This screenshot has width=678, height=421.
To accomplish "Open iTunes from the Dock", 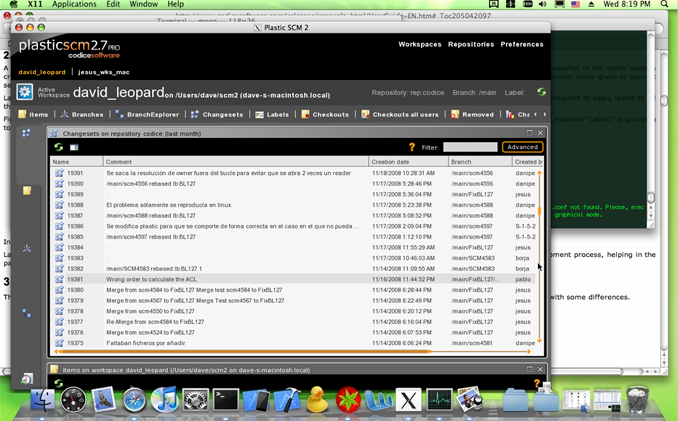I will (165, 400).
